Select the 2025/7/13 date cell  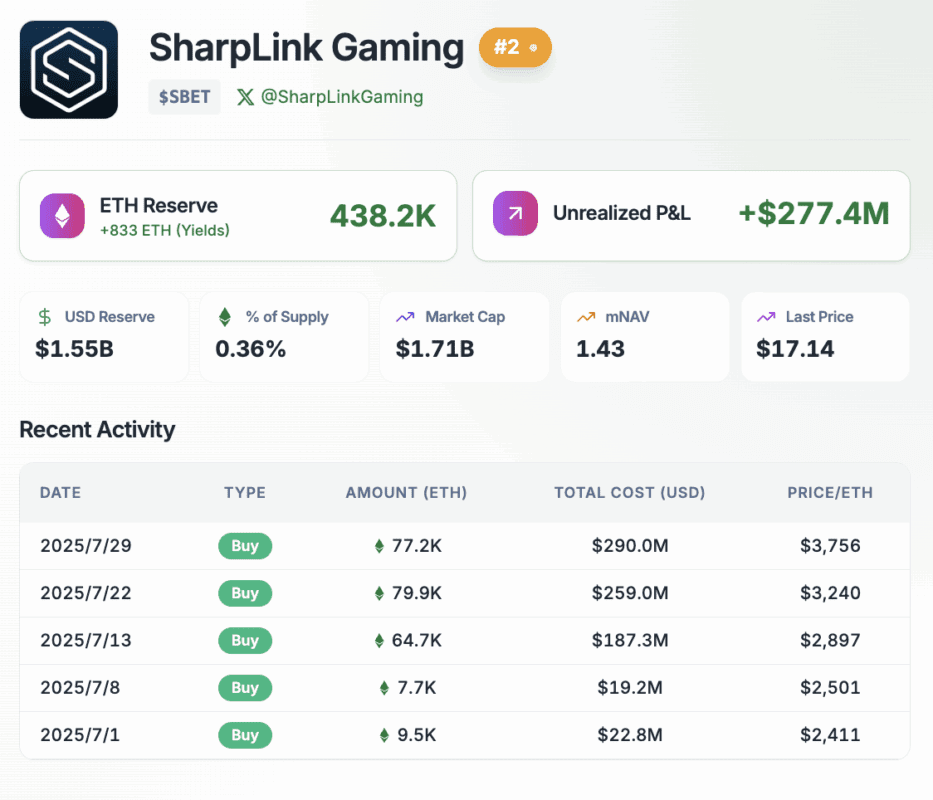coord(86,640)
